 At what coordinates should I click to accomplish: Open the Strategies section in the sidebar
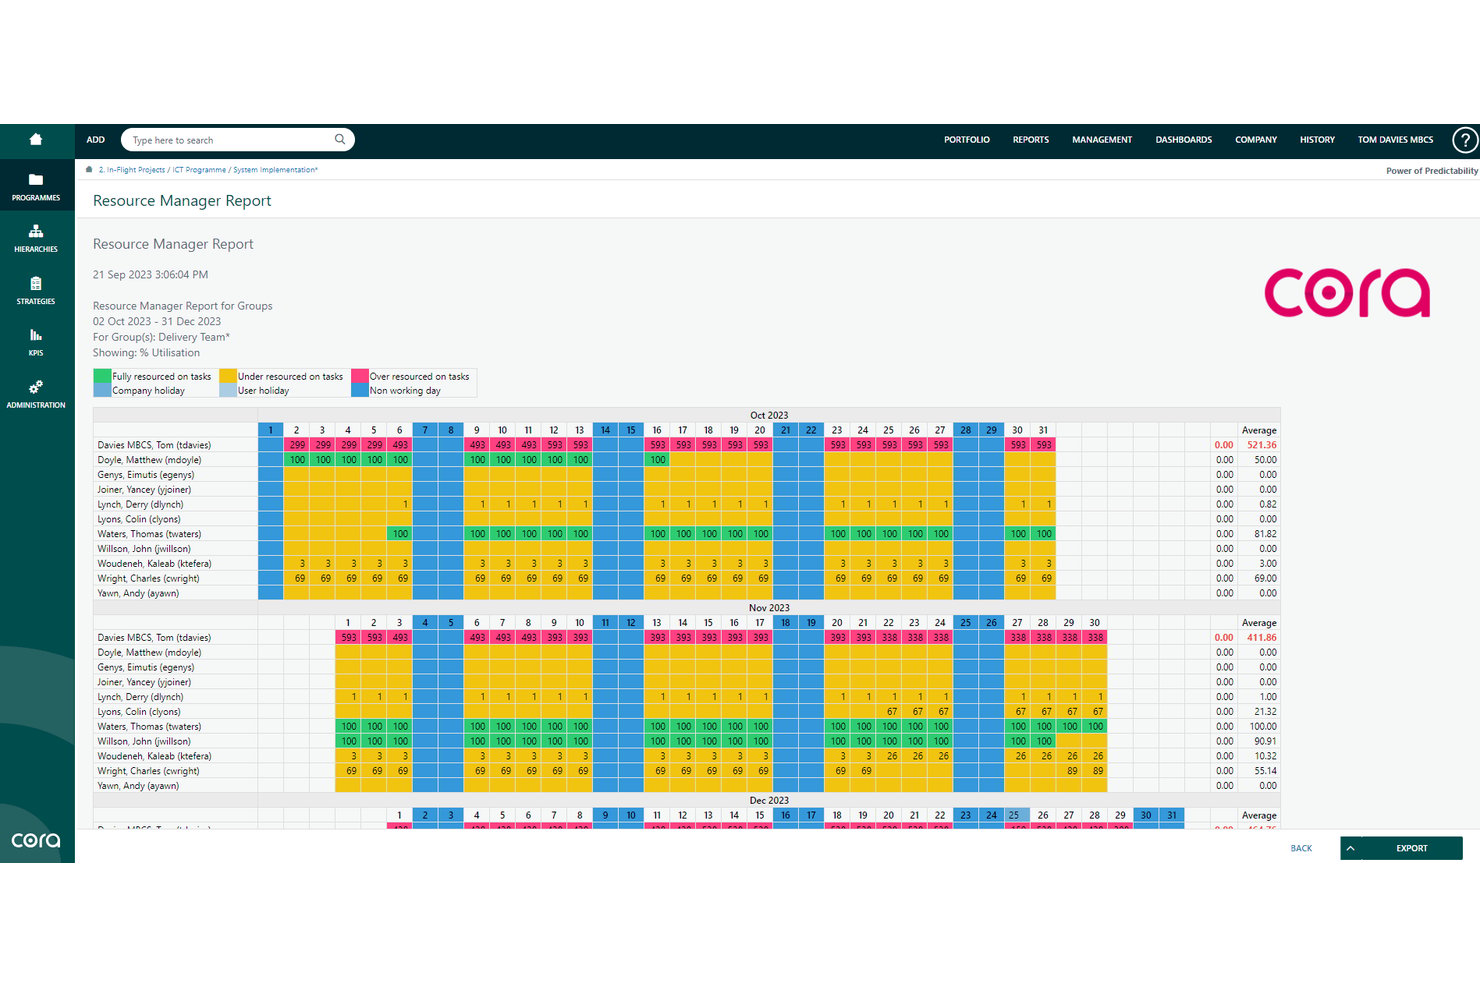coord(36,291)
